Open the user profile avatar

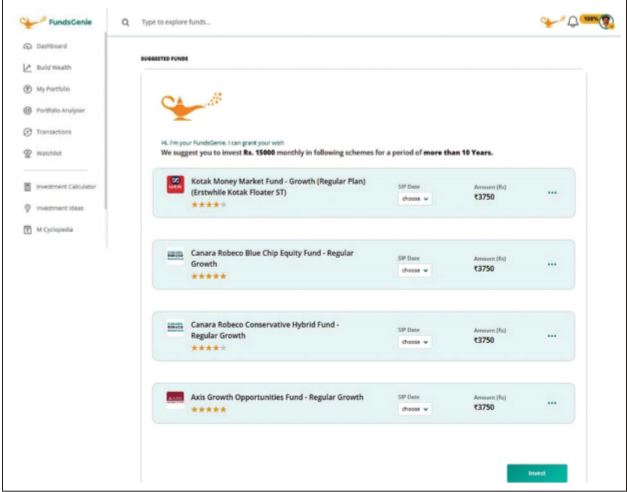click(x=607, y=21)
